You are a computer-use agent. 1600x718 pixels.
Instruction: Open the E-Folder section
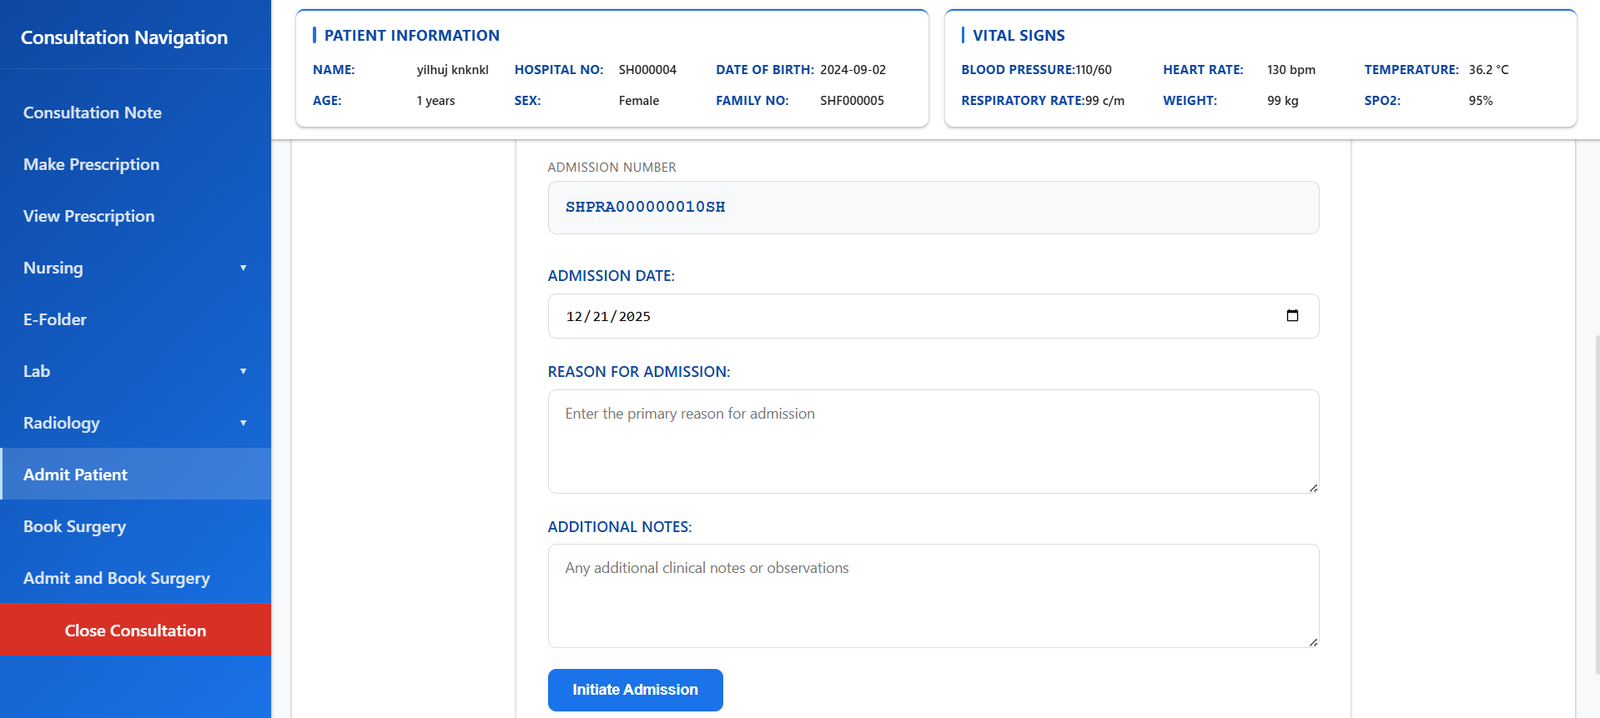coord(55,320)
